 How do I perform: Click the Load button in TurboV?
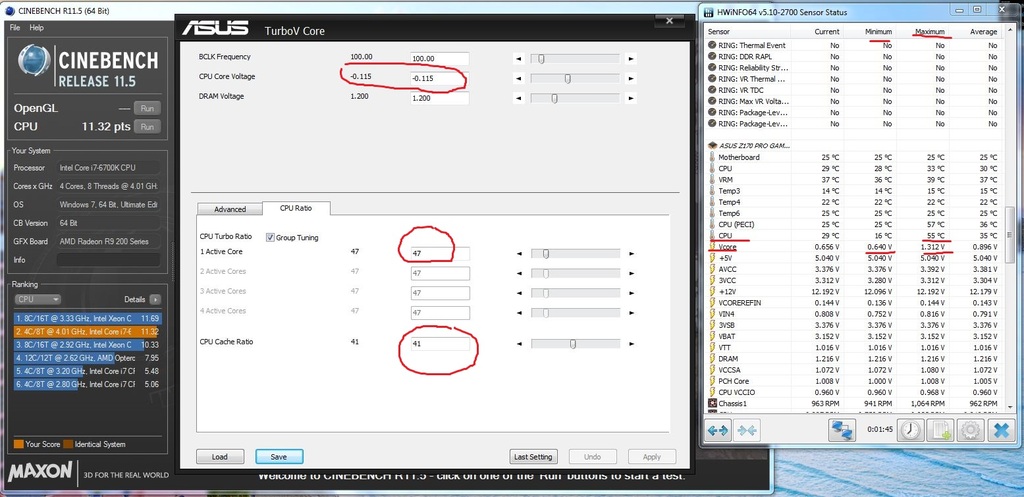click(220, 457)
